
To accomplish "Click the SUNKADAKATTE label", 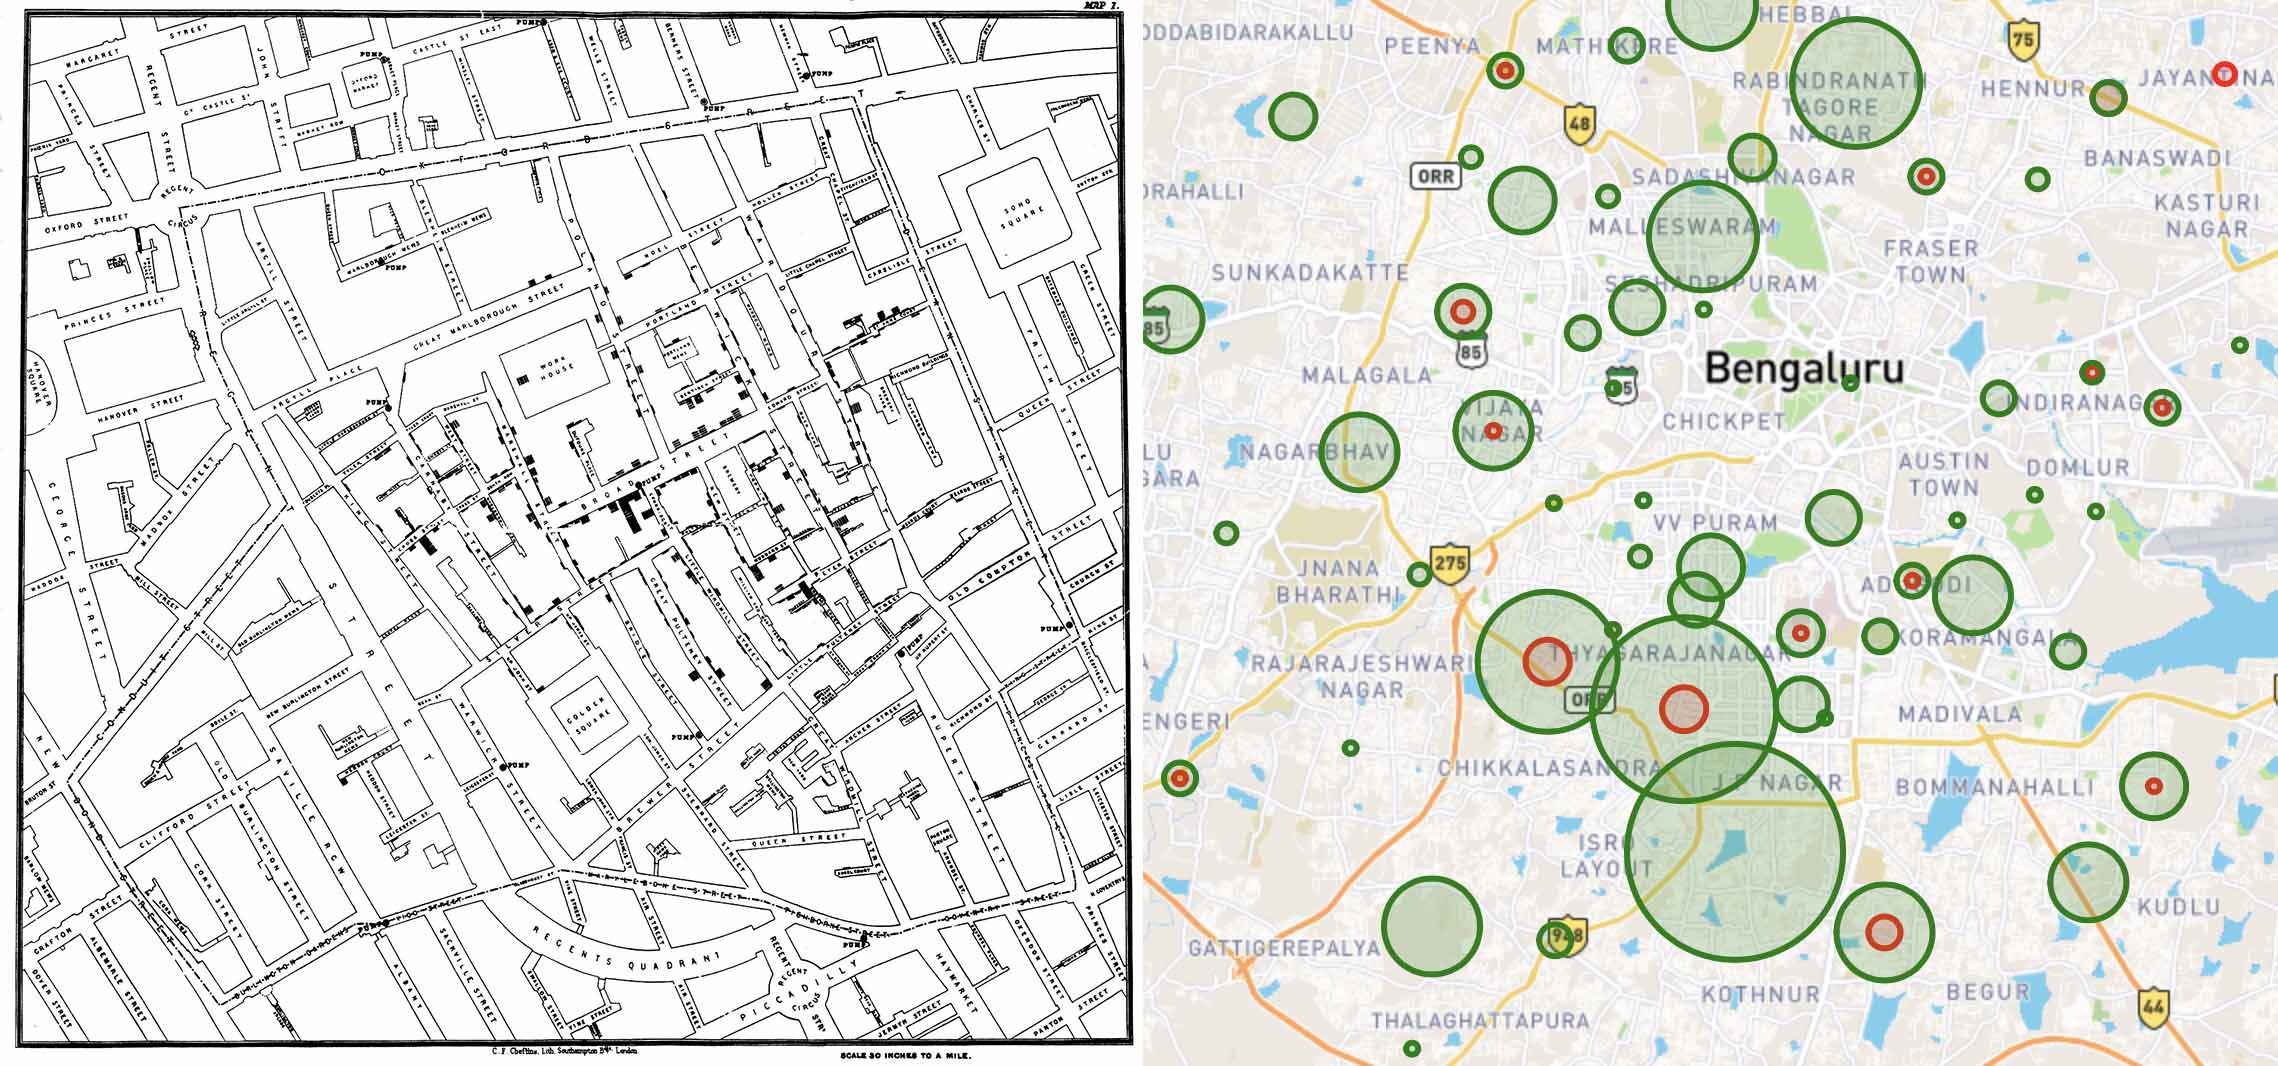I will [x=1310, y=272].
